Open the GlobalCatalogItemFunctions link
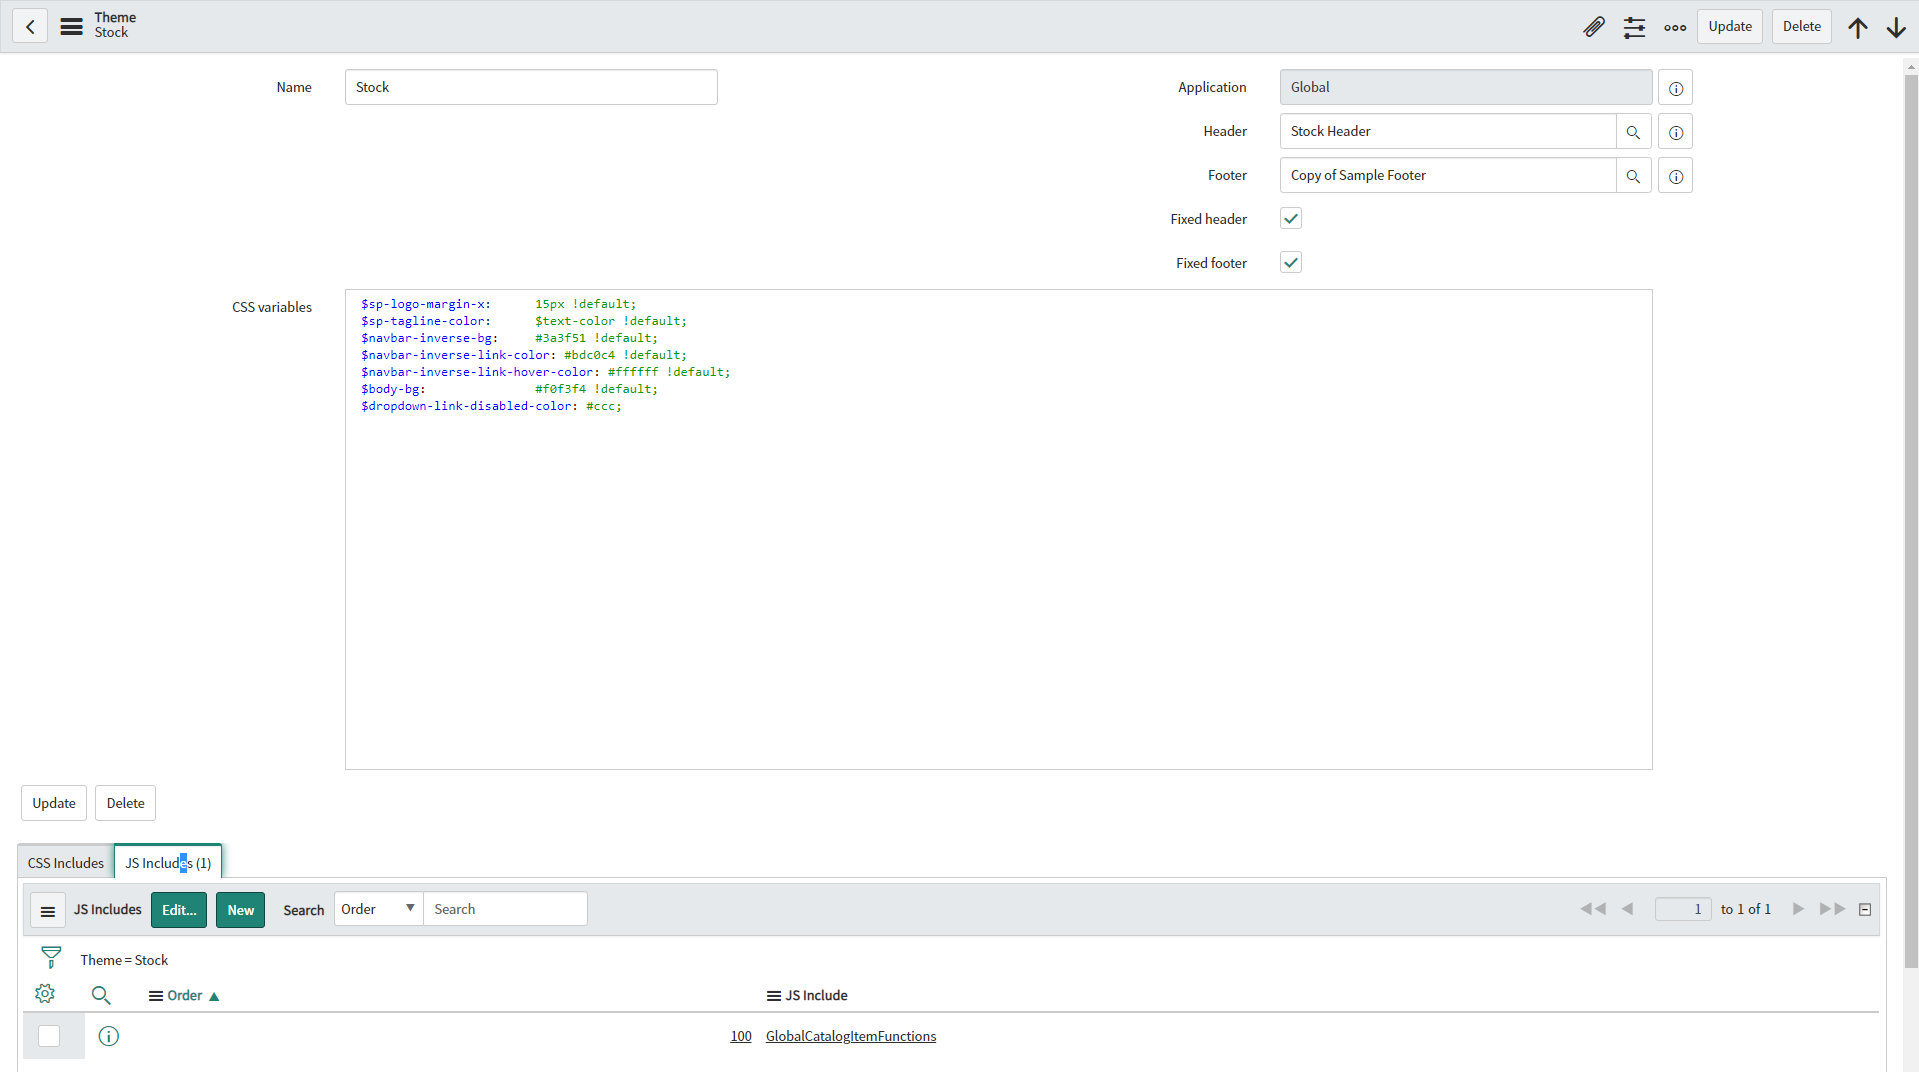The image size is (1919, 1072). point(851,1036)
